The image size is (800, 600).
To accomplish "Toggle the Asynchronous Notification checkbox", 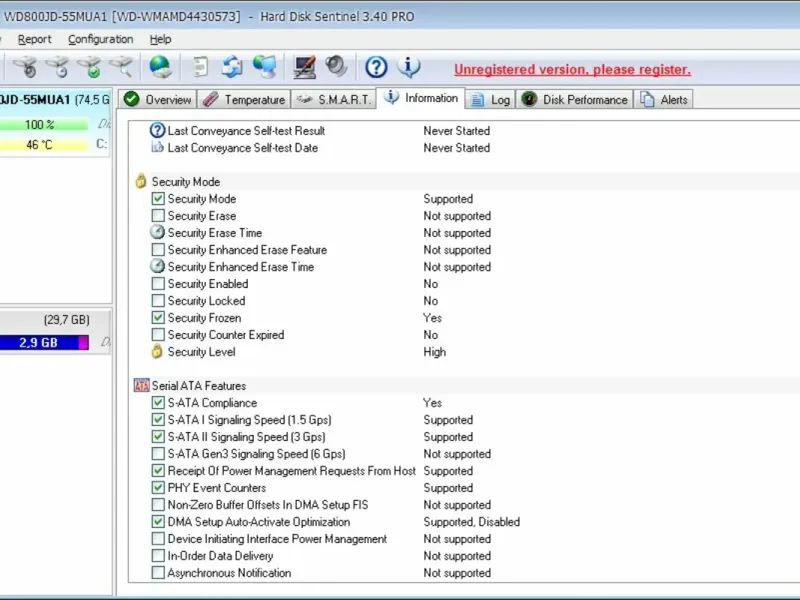I will [158, 572].
